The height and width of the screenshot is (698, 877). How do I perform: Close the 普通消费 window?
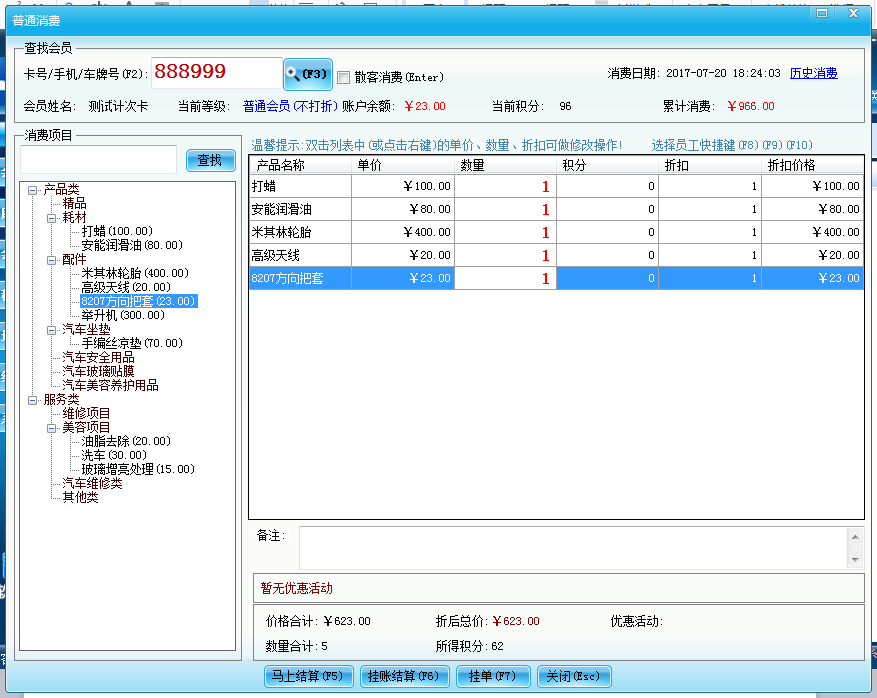tap(854, 13)
